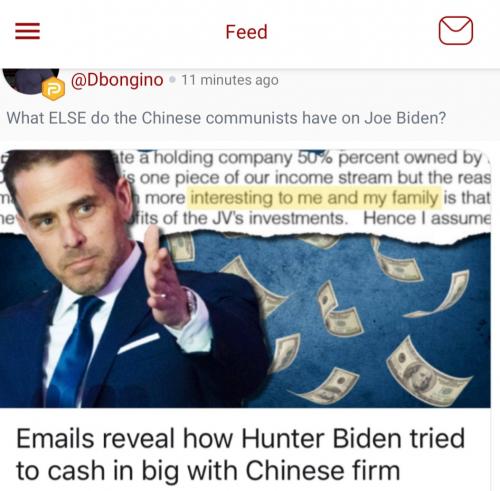This screenshot has height=491, width=500.
Task: Tap the poster's profile avatar
Action: pos(30,80)
